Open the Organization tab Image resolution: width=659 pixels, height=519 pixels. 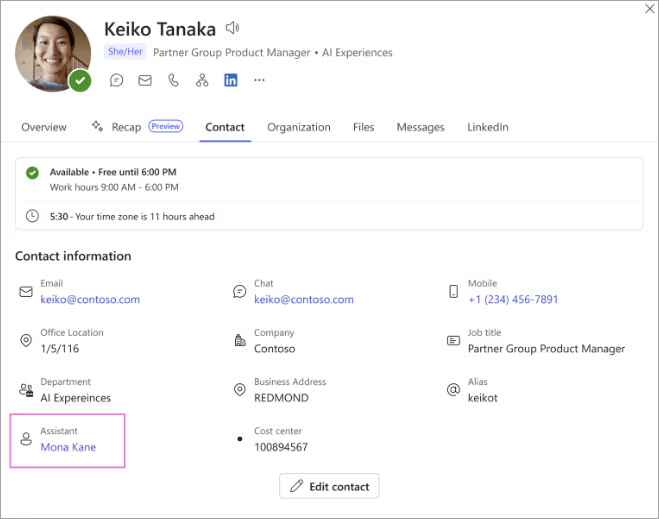coord(299,127)
